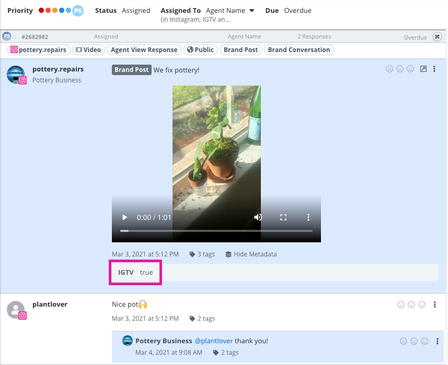Screen dimensions: 448x365
Task: Click the pottery.repairs author name
Action: pos(58,69)
